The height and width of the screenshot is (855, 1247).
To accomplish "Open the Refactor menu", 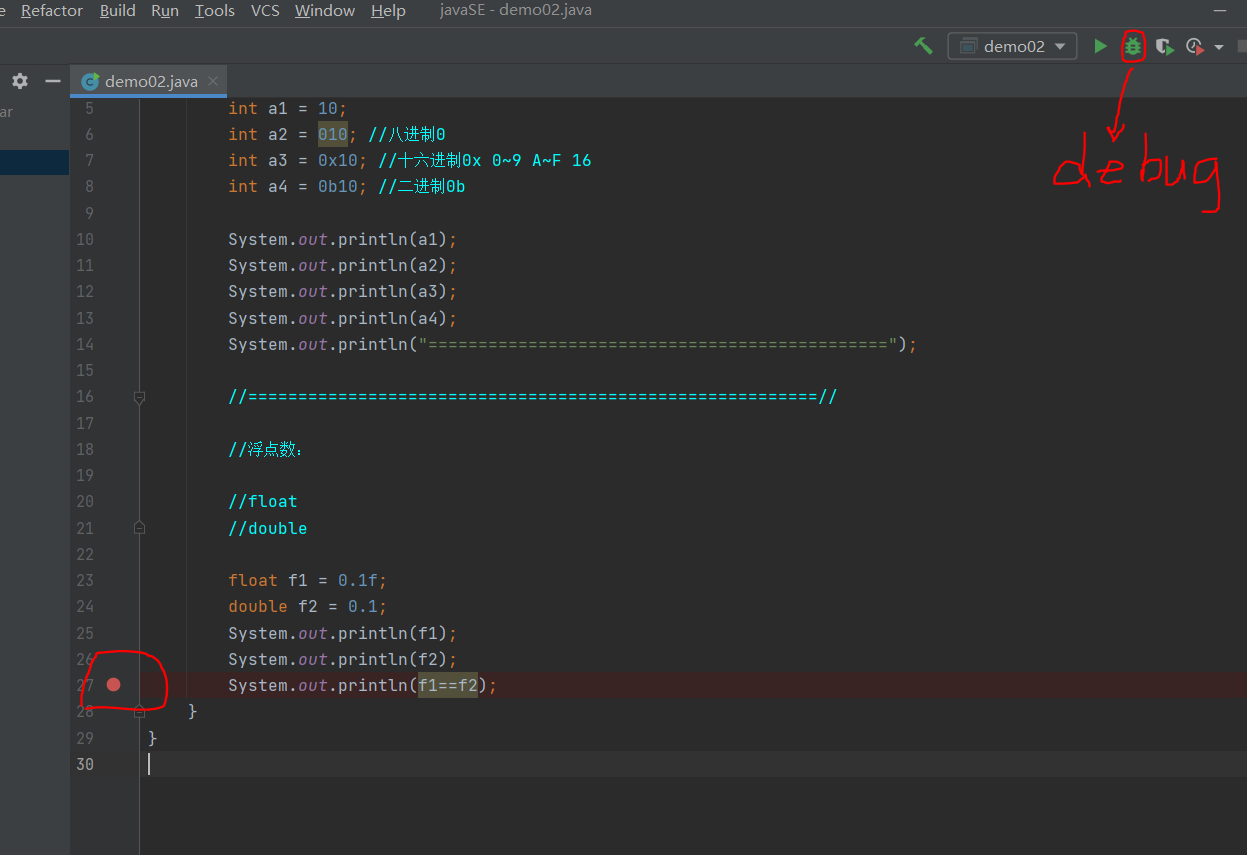I will click(52, 11).
